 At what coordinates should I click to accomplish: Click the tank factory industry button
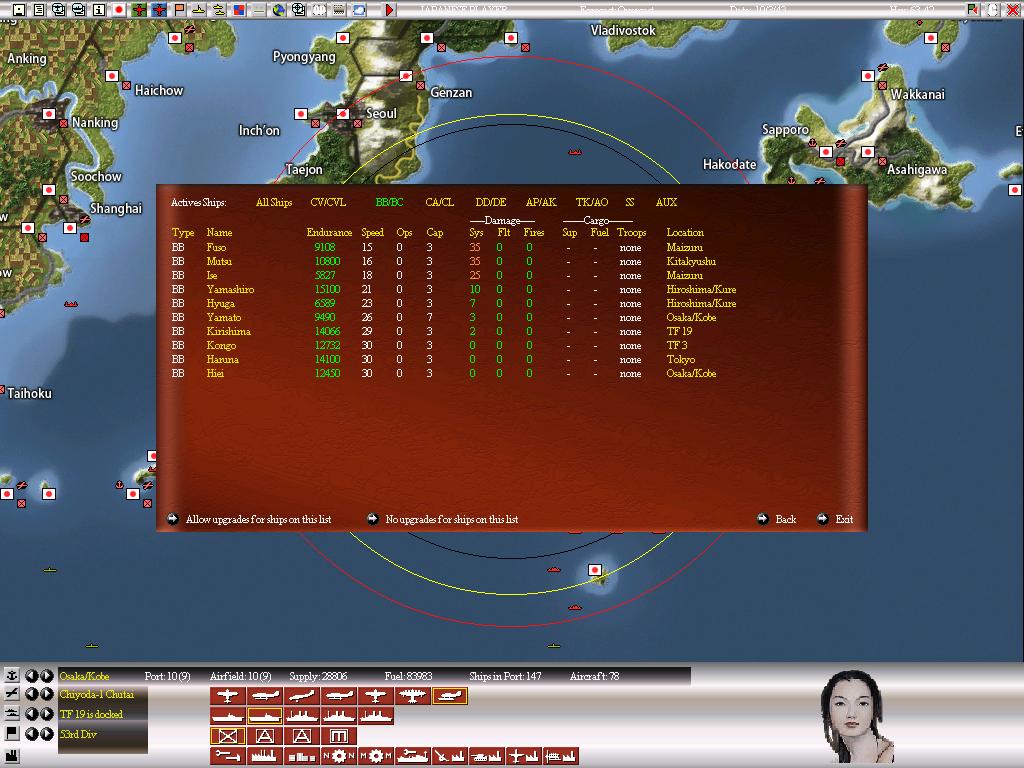[x=487, y=756]
